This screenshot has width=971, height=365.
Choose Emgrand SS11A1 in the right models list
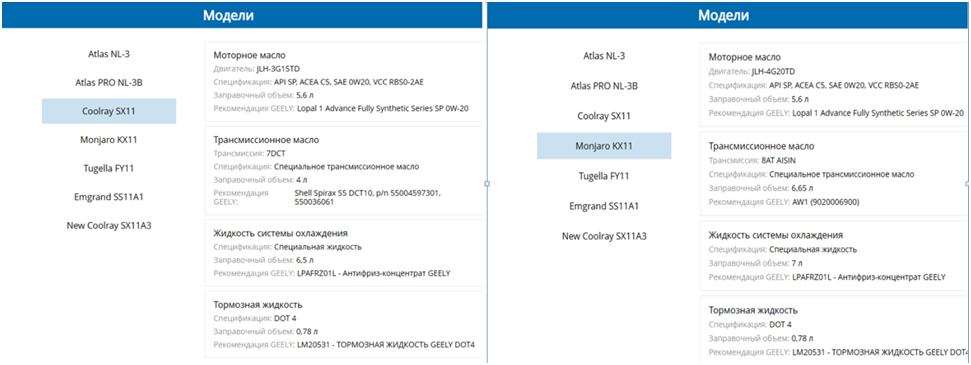[604, 206]
